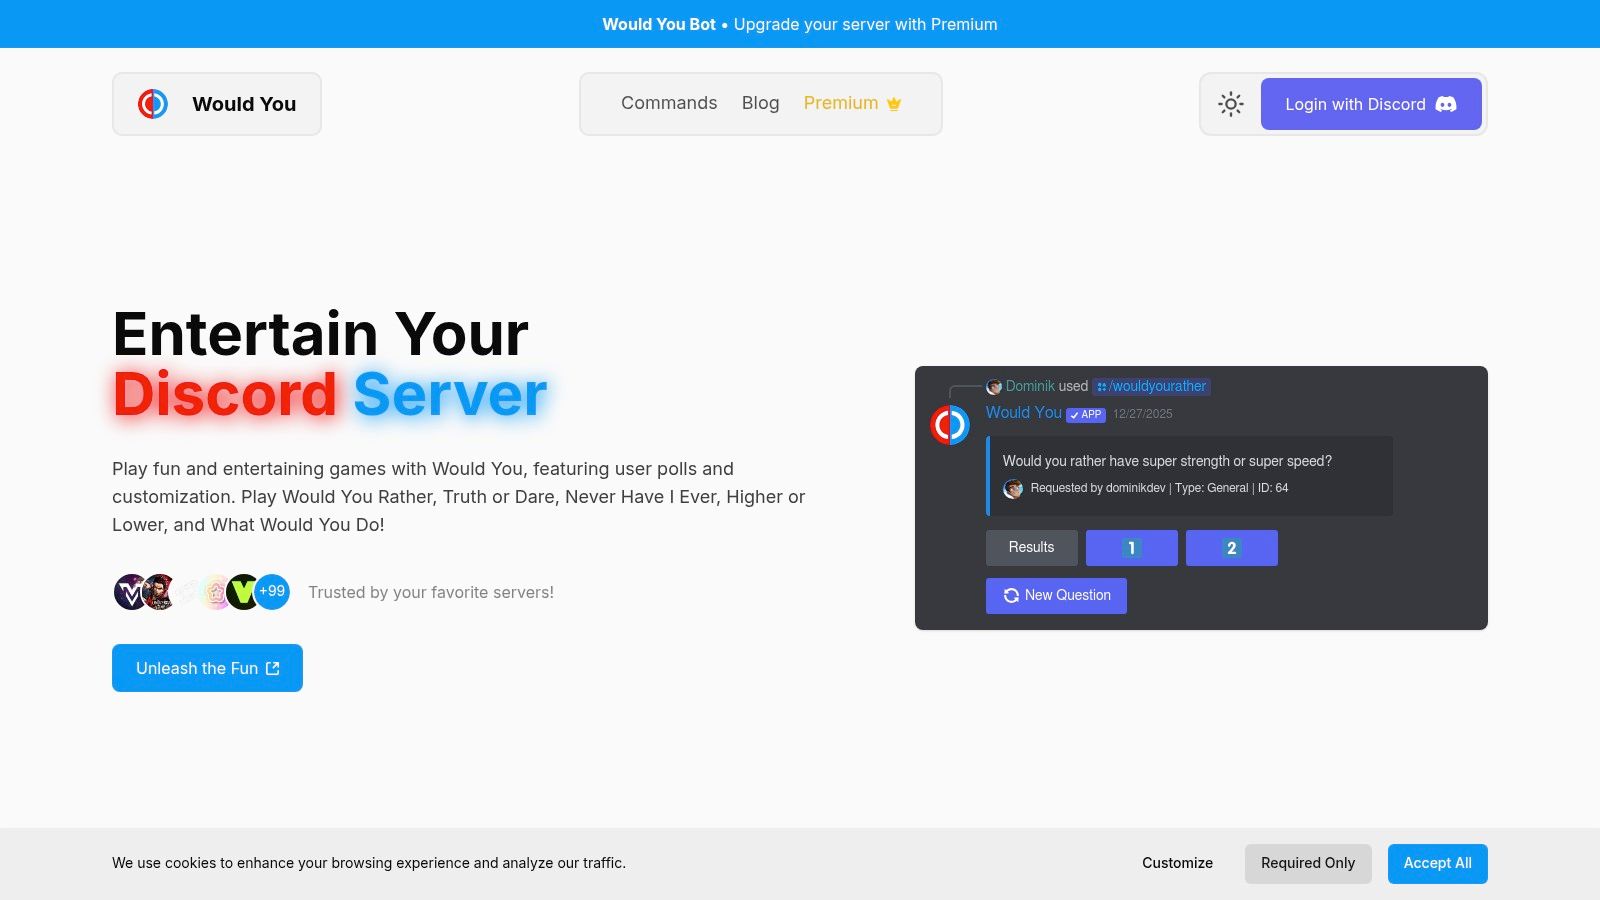Click the +99 servers badge
Image resolution: width=1600 pixels, height=900 pixels.
click(272, 591)
